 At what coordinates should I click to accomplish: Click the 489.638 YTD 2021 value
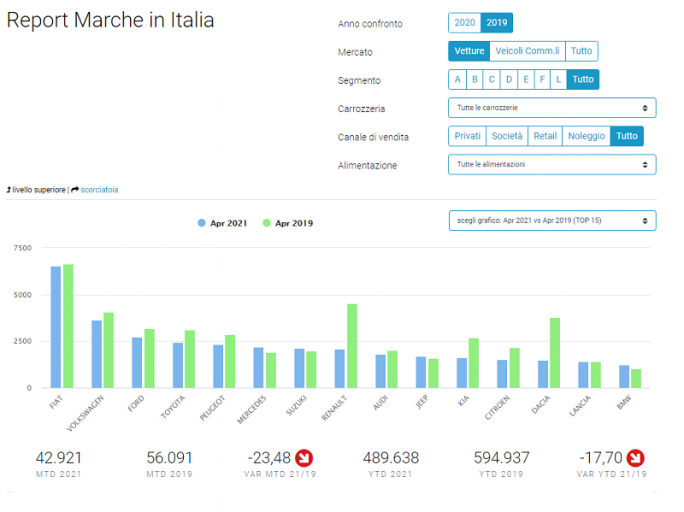[390, 458]
